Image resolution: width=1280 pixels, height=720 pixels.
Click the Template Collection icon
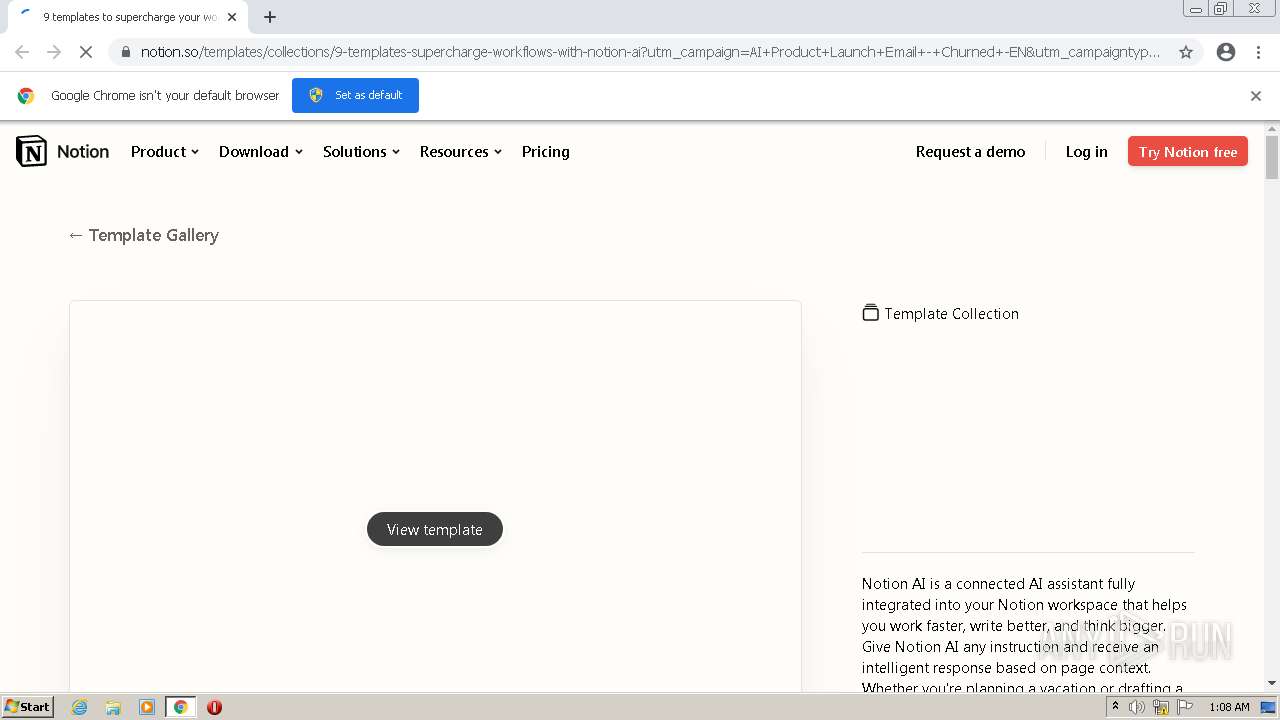tap(870, 313)
